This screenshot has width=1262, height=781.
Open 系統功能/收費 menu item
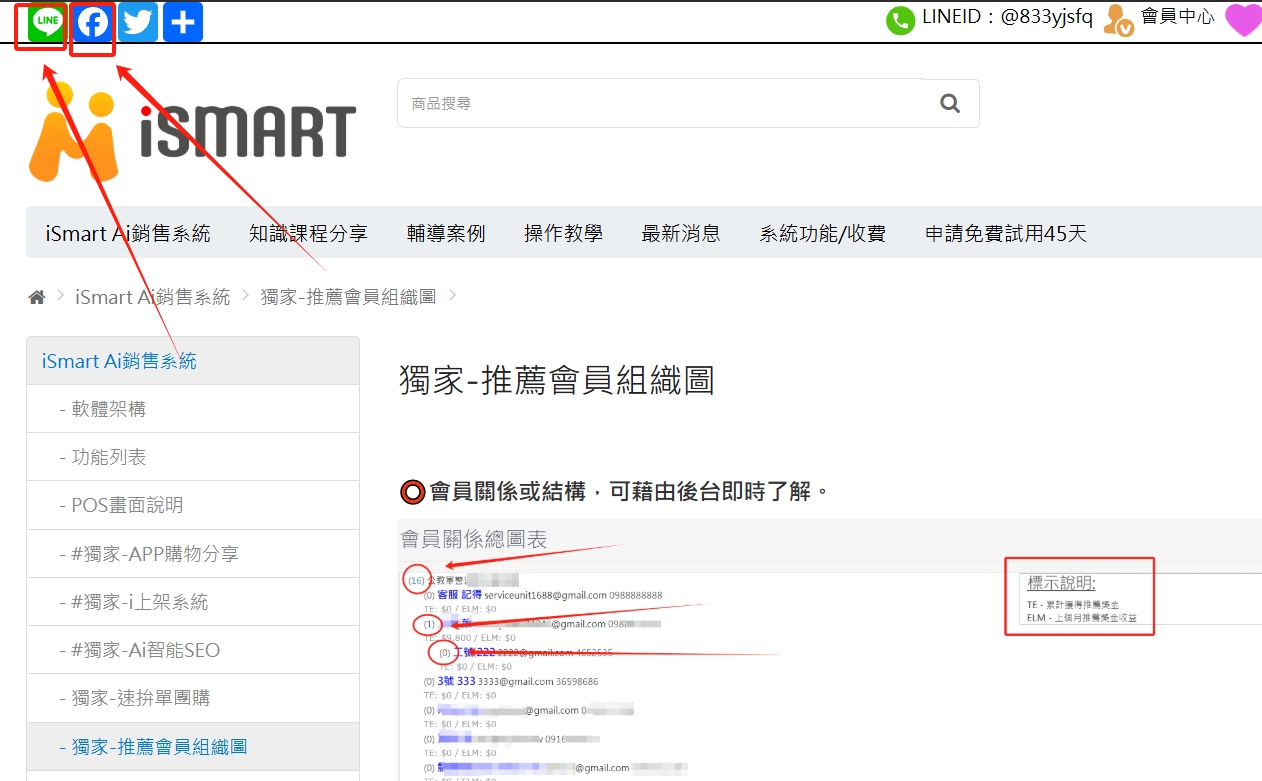[x=822, y=234]
